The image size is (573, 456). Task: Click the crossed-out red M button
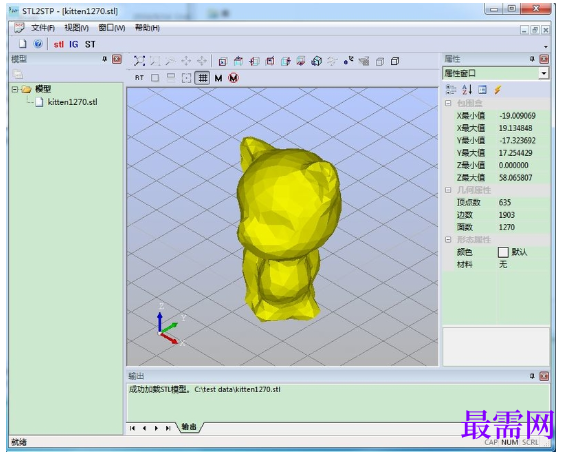tap(234, 78)
